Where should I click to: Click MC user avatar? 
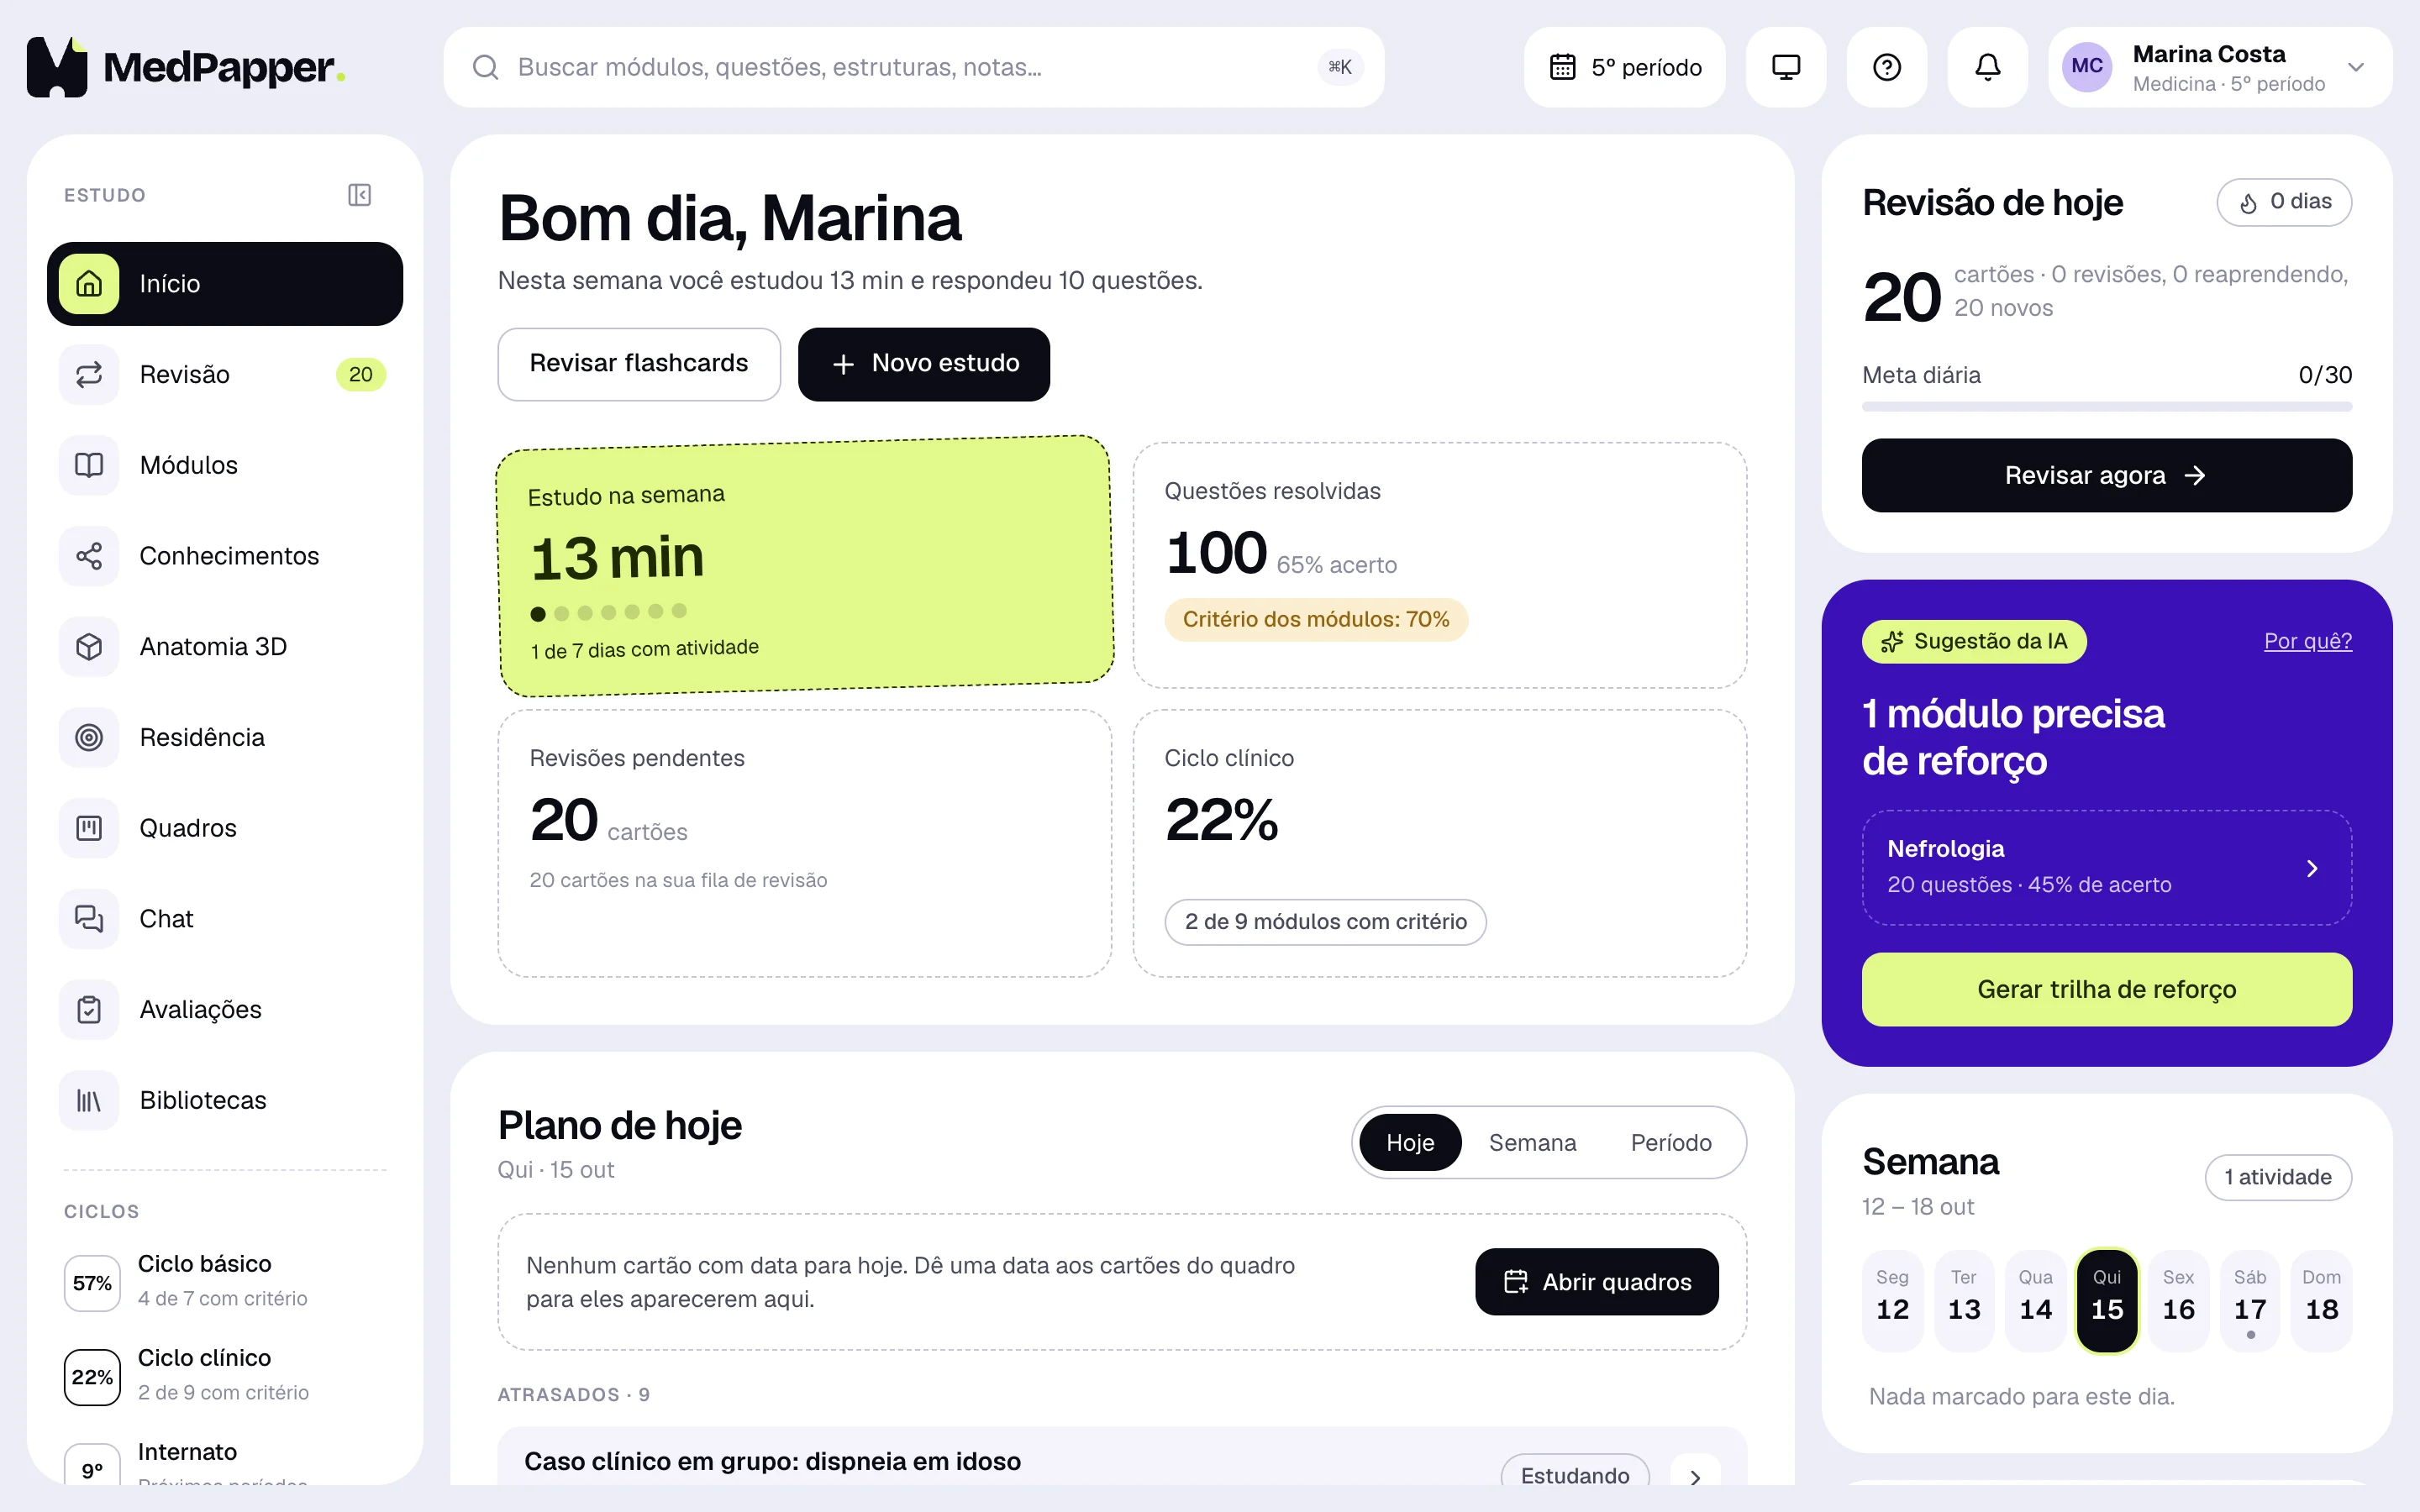pyautogui.click(x=2087, y=67)
